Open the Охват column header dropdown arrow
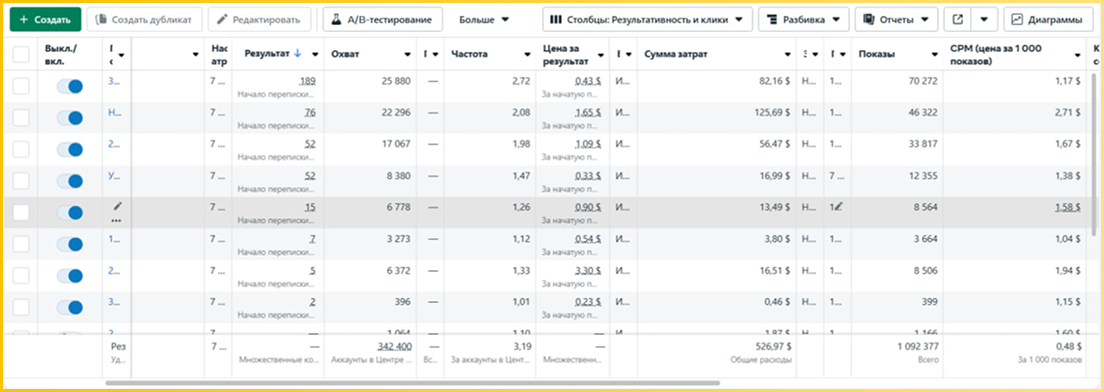The height and width of the screenshot is (392, 1104). [x=408, y=55]
